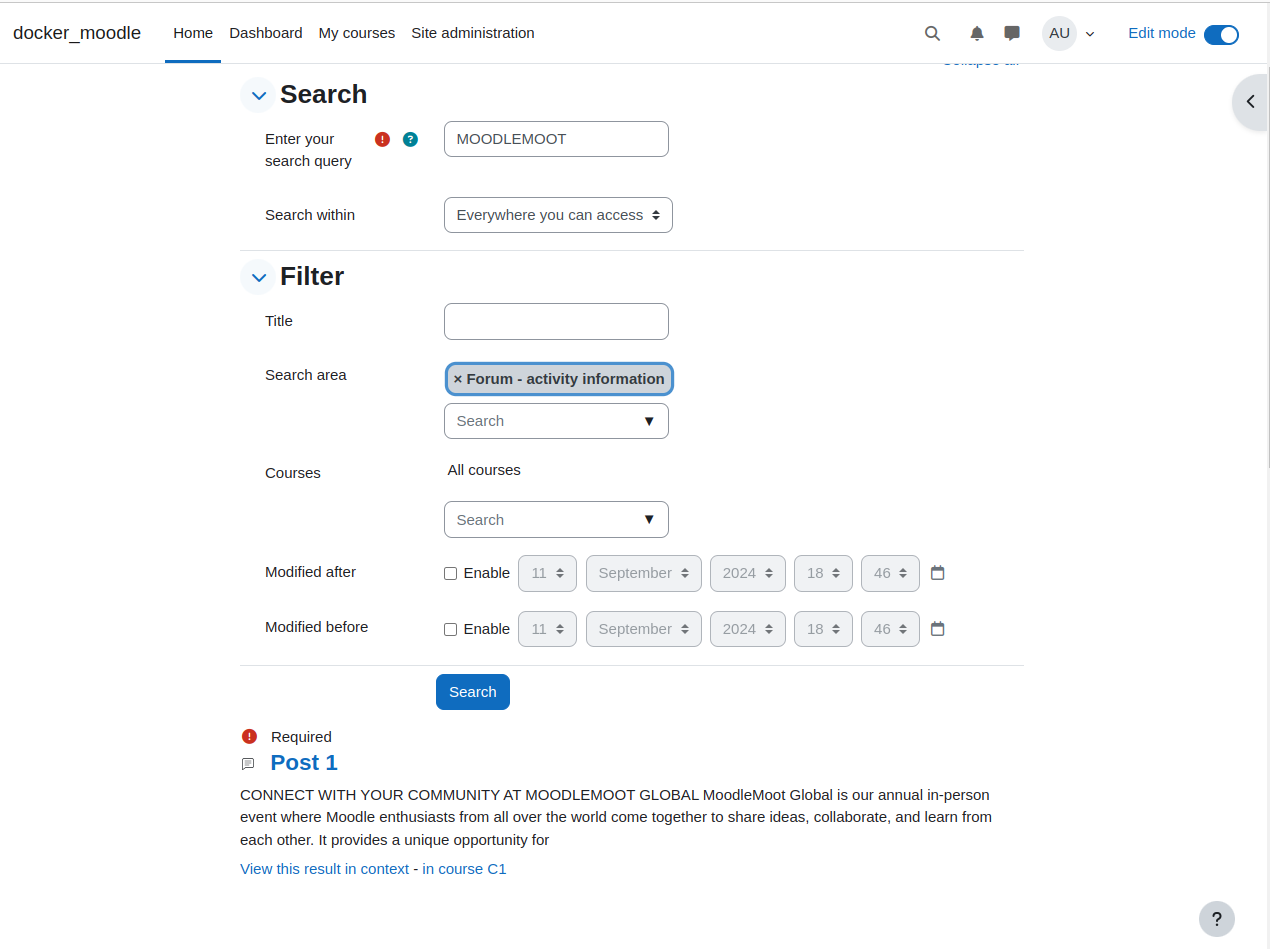Viewport: 1270px width, 949px height.
Task: Expand user menu chevron beside AU
Action: pos(1090,34)
